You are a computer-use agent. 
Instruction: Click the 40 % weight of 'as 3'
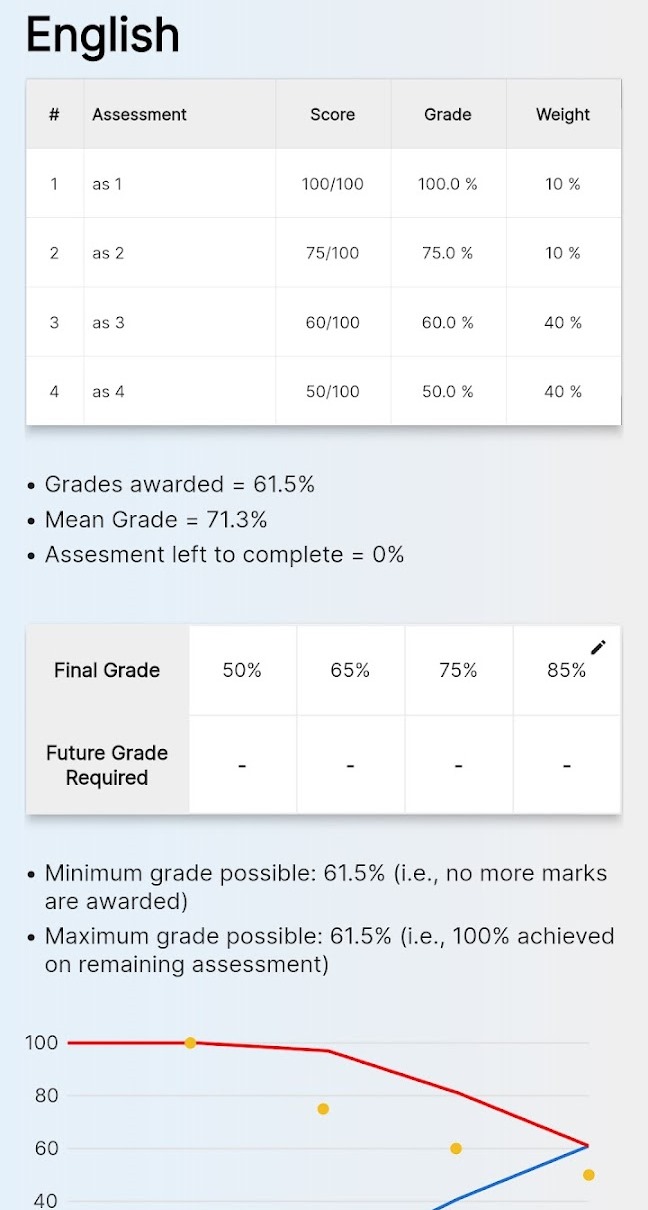click(x=563, y=322)
